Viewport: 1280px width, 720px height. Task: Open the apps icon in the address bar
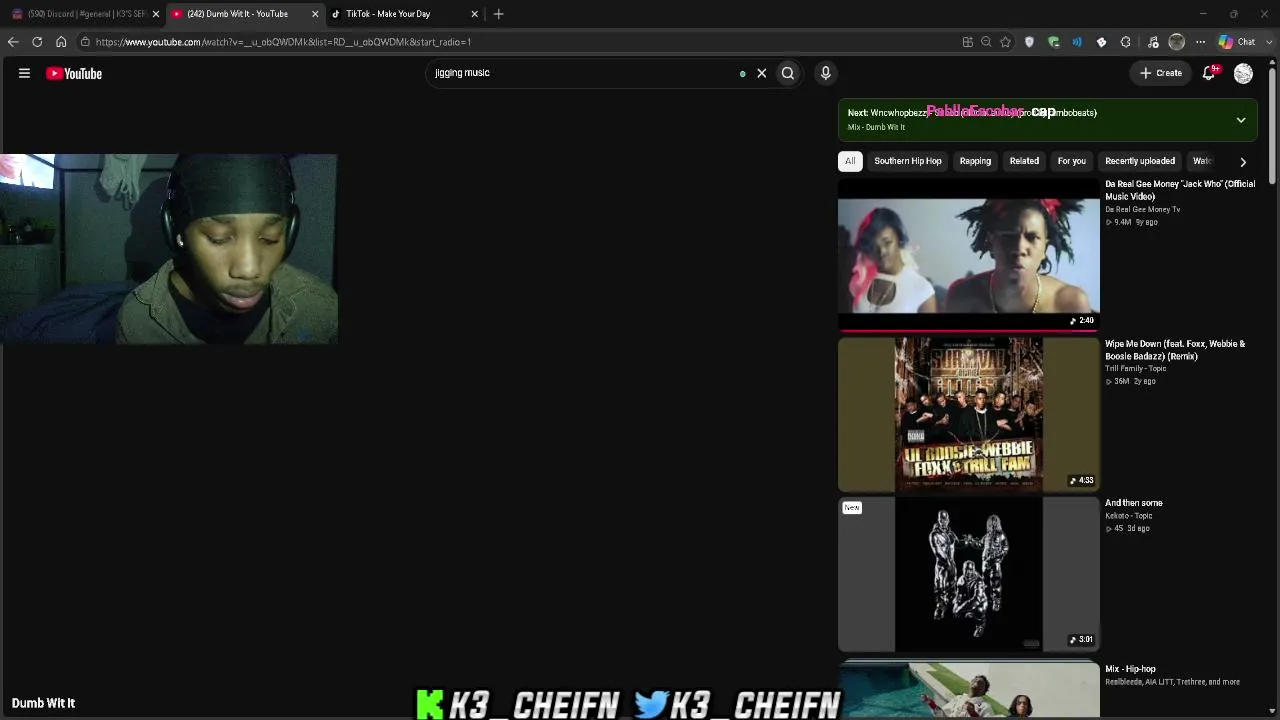tap(967, 42)
